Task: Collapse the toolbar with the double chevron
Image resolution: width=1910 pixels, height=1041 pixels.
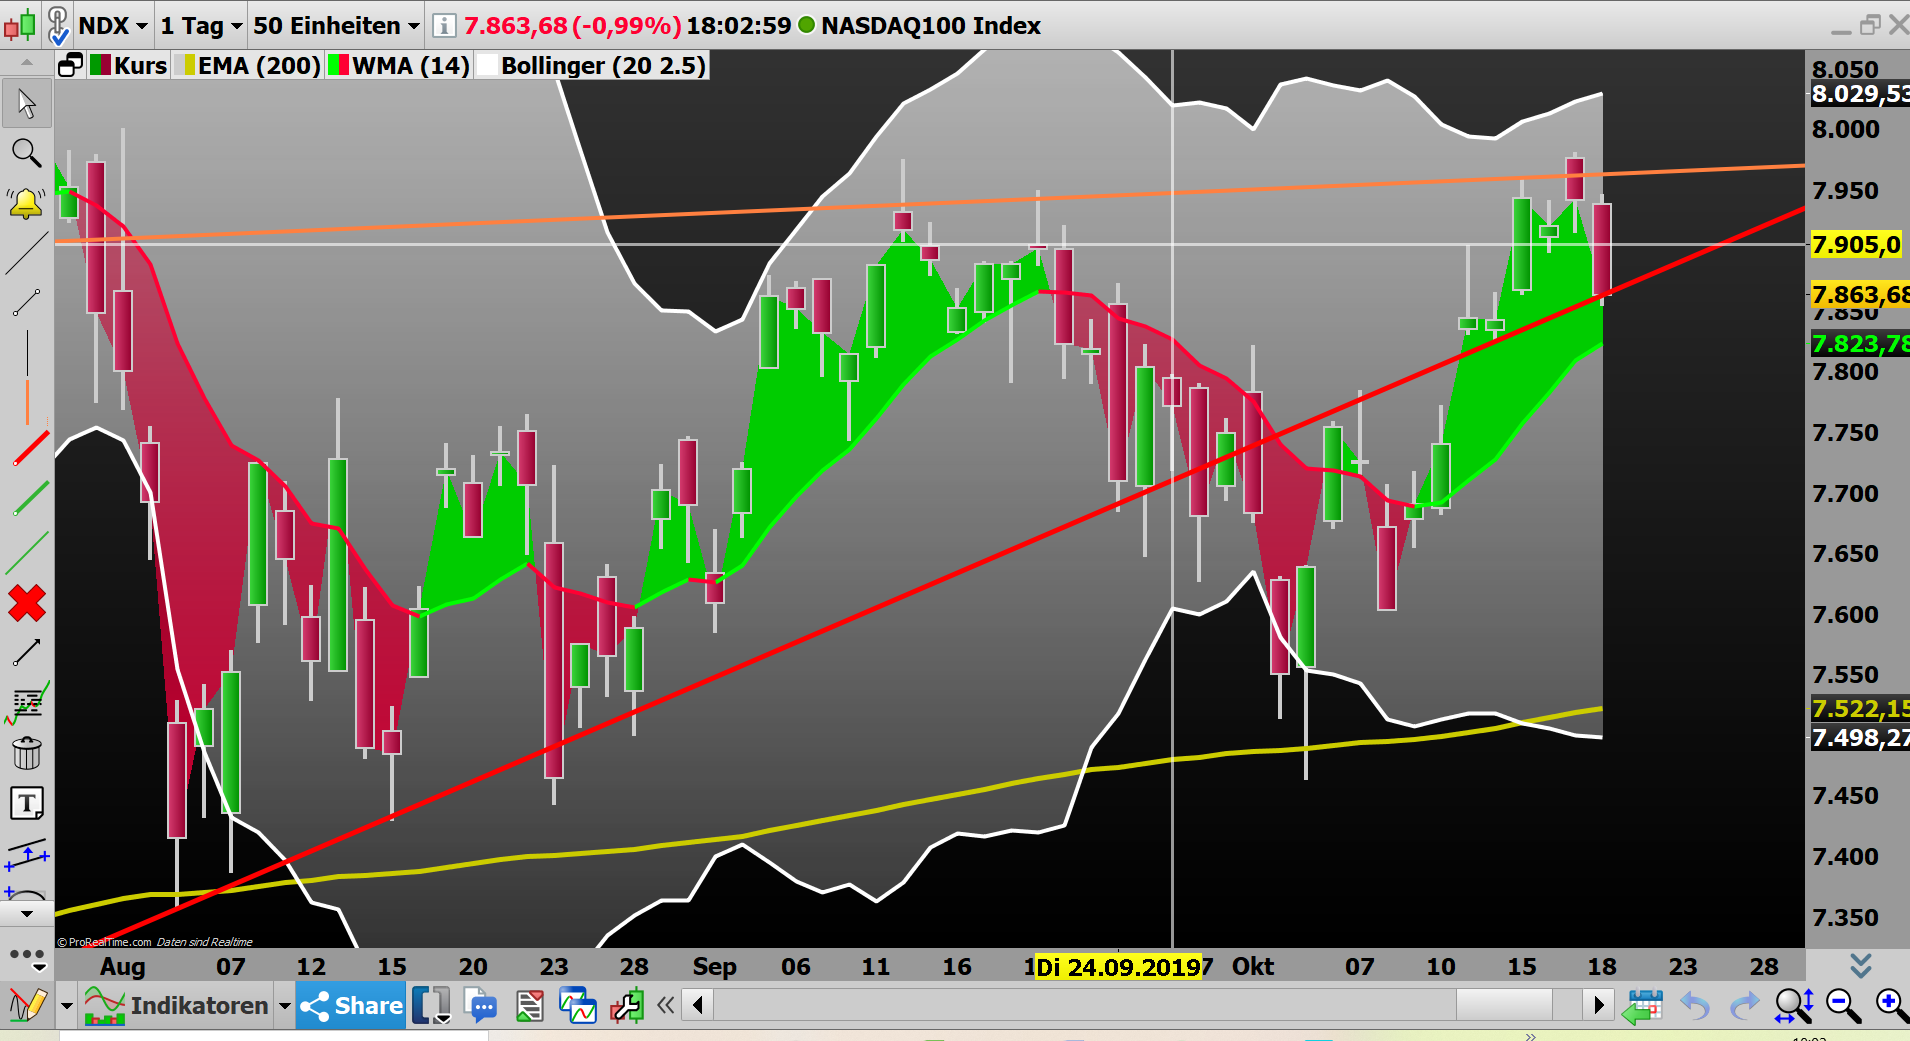Action: pos(666,1006)
